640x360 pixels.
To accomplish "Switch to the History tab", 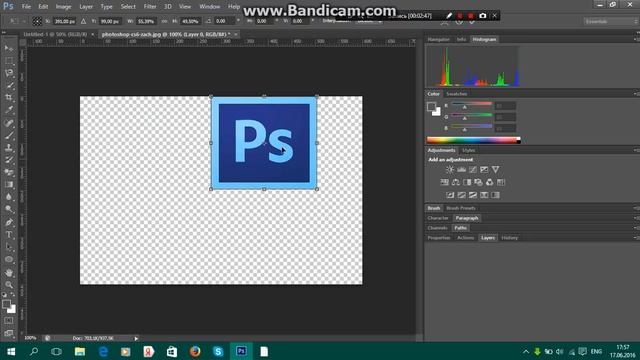I will [x=509, y=238].
